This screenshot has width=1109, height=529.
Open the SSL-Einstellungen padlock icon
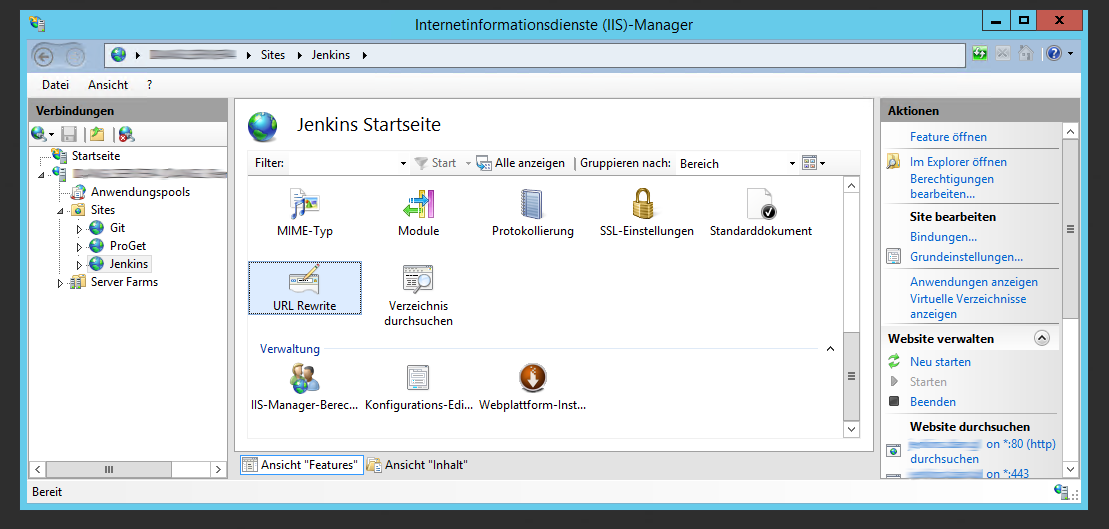click(x=646, y=204)
